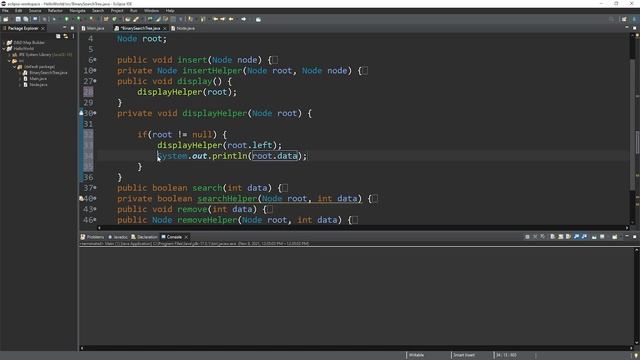
Task: Expand the folded insert method at line 6
Action: [x=95, y=60]
